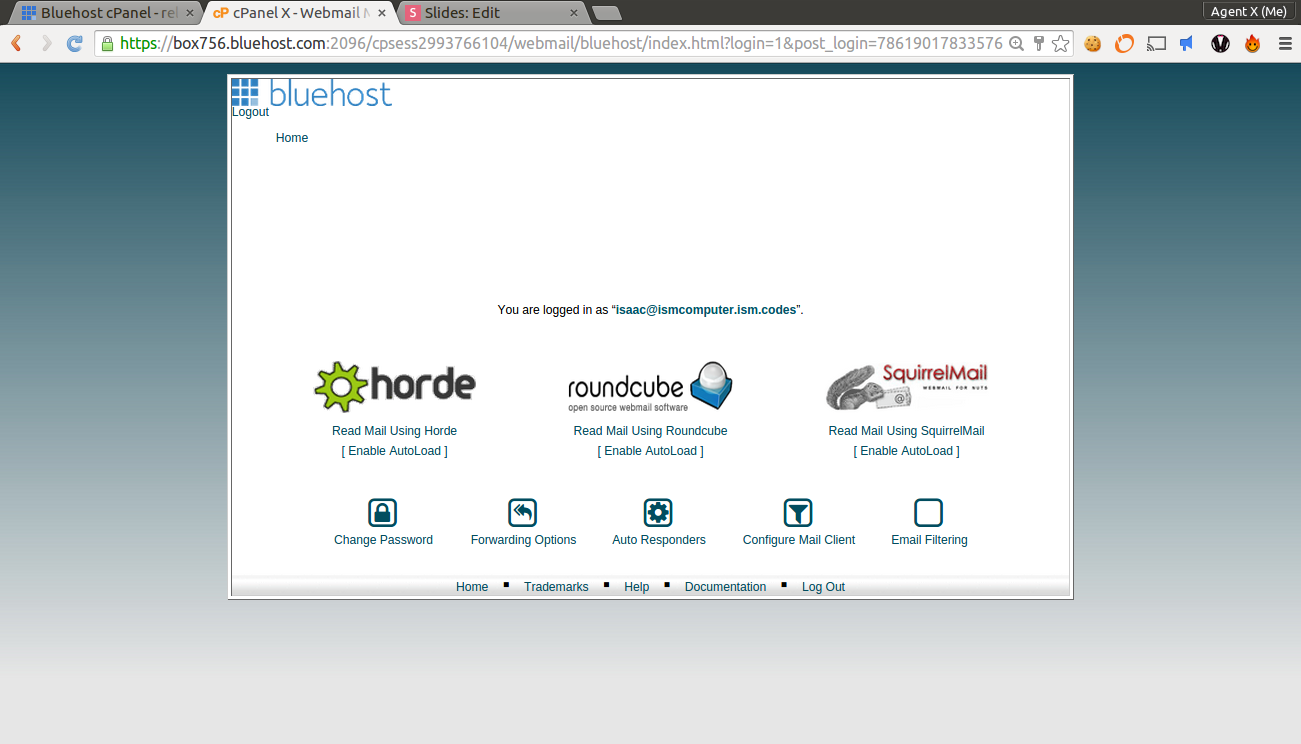
Task: Enable AutoLoad for SquirrelMail
Action: point(906,451)
